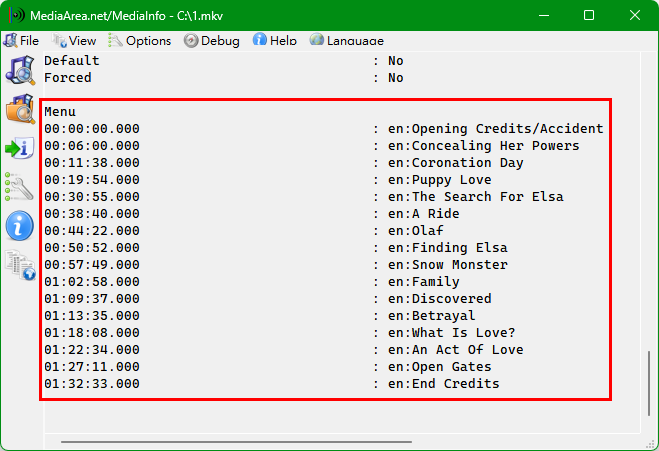Screen dimensions: 659x451
Task: Select chapter 'Opening Credits/Accident' text
Action: point(507,129)
